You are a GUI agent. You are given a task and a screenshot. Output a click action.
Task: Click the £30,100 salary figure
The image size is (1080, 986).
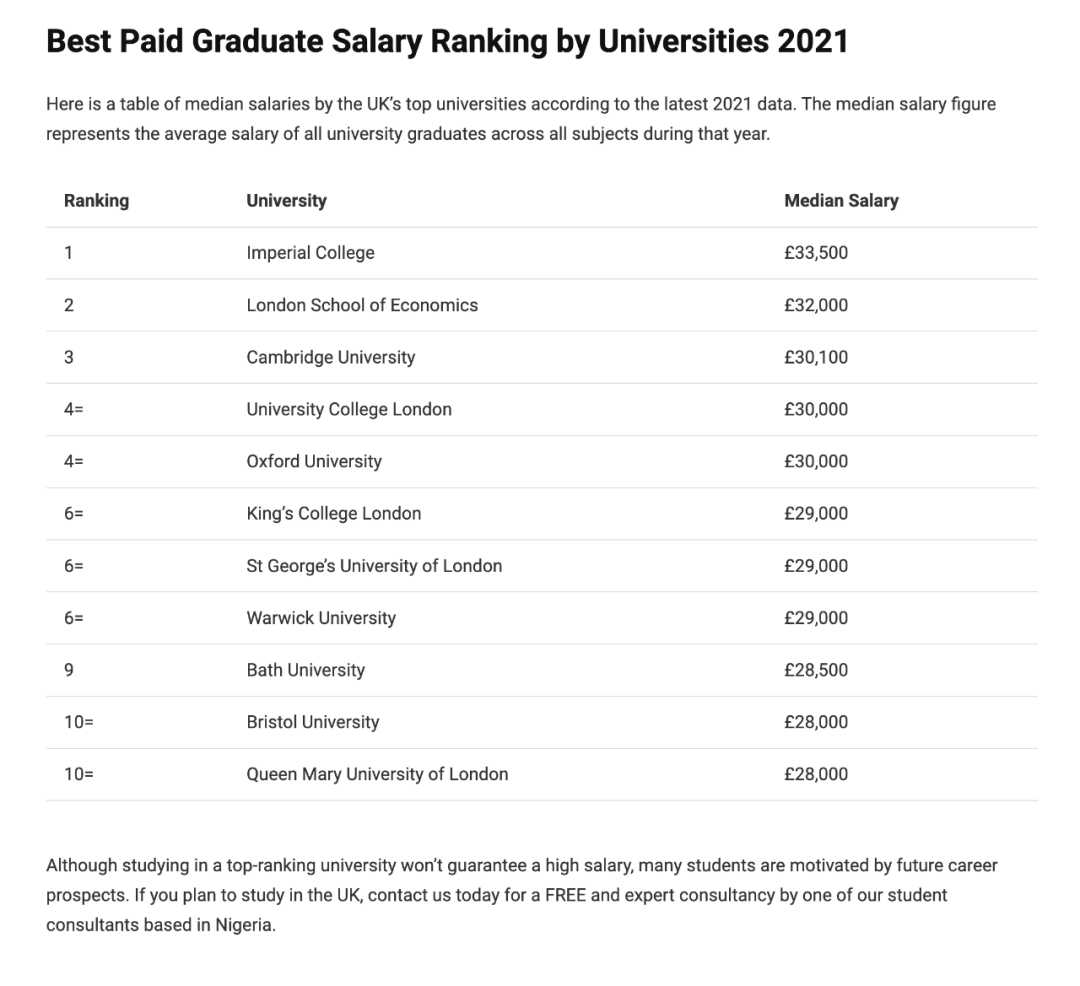(x=816, y=357)
